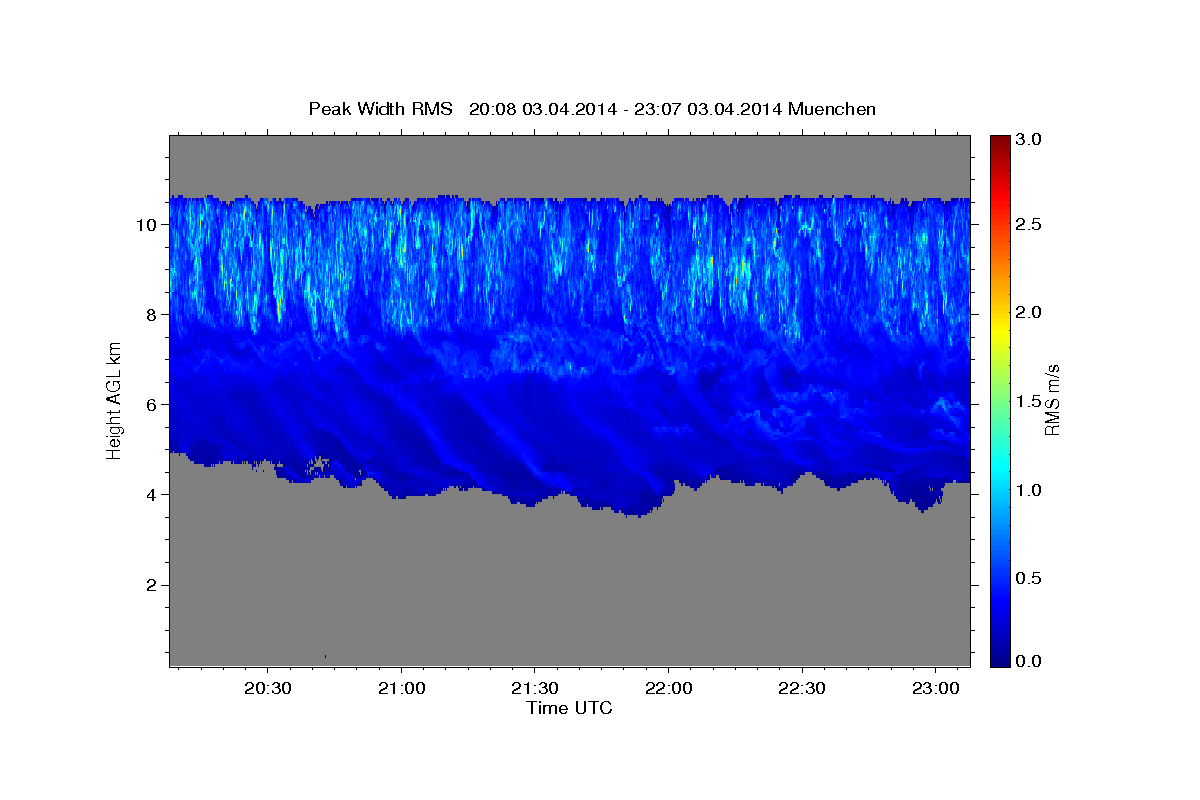This screenshot has width=1200, height=800.
Task: Click the height tick label 8
Action: [x=151, y=315]
